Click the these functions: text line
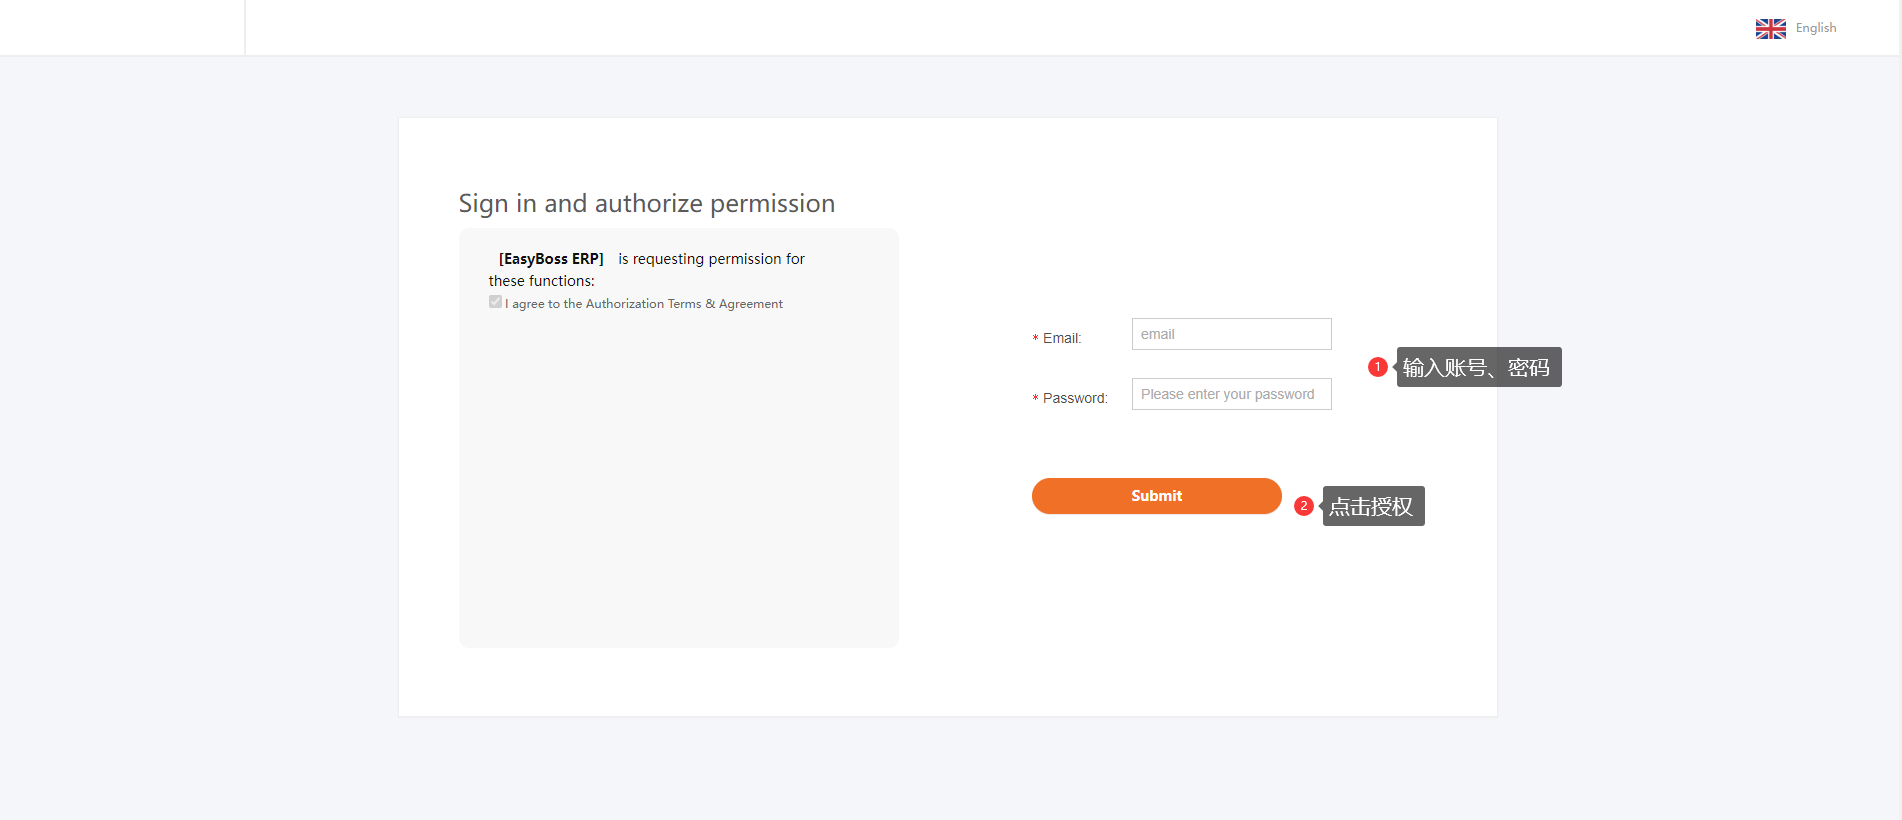 tap(541, 281)
